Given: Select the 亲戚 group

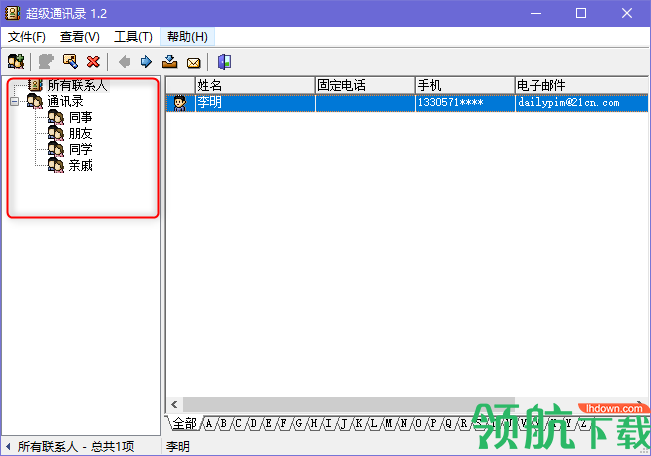Looking at the screenshot, I should click(81, 166).
